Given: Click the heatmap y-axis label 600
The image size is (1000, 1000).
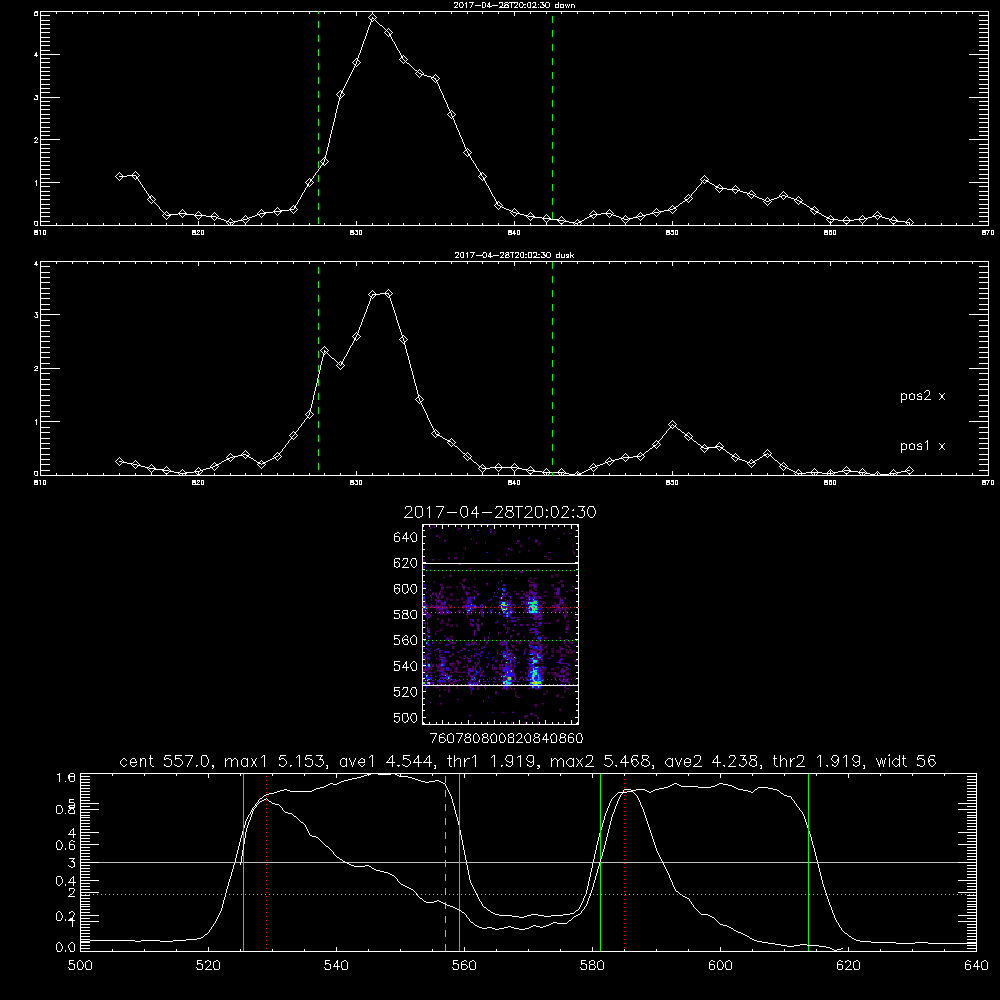Looking at the screenshot, I should (406, 589).
